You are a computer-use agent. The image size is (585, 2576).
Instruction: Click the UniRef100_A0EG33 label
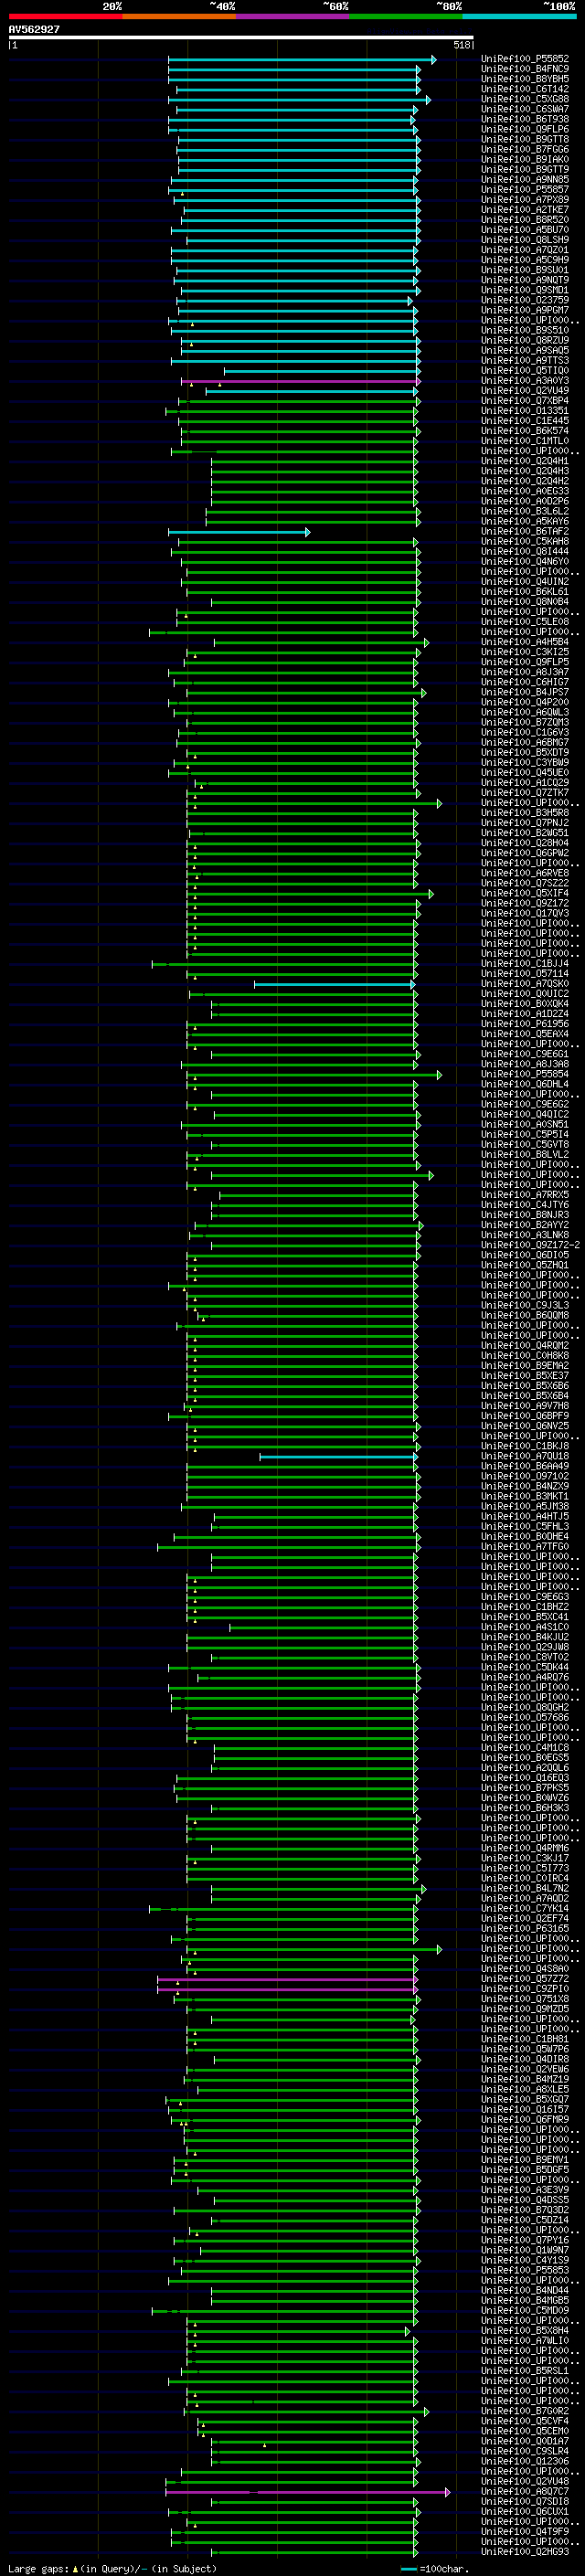click(525, 491)
